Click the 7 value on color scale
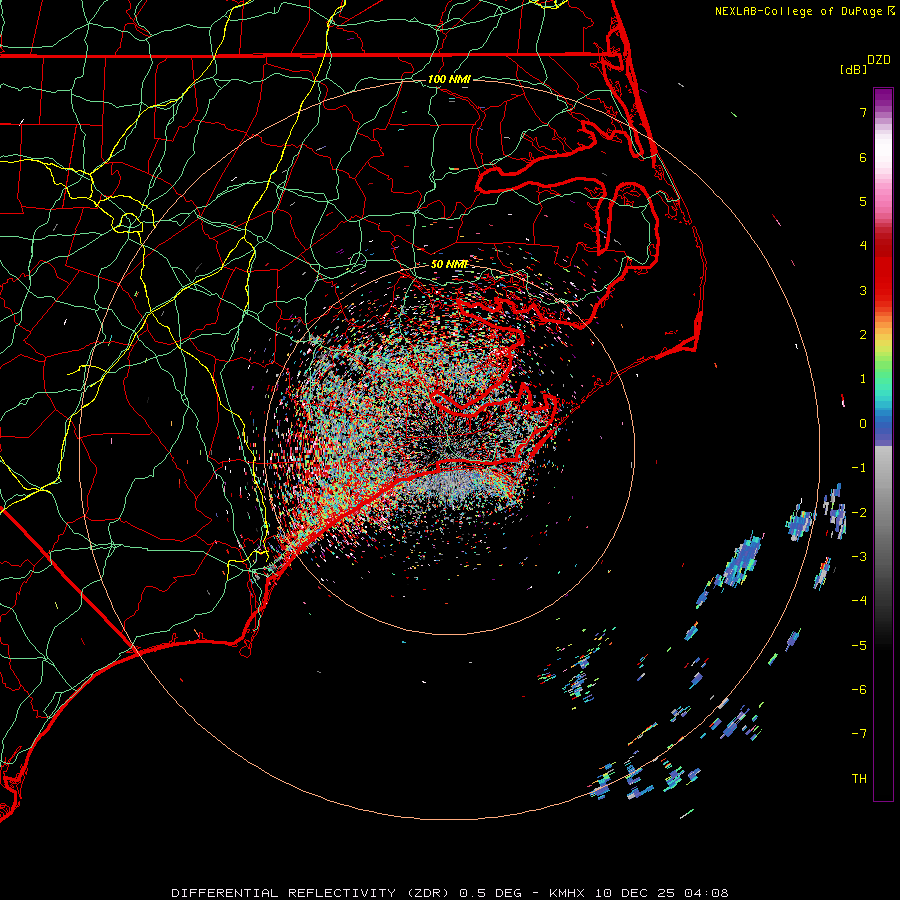900x900 pixels. (863, 112)
